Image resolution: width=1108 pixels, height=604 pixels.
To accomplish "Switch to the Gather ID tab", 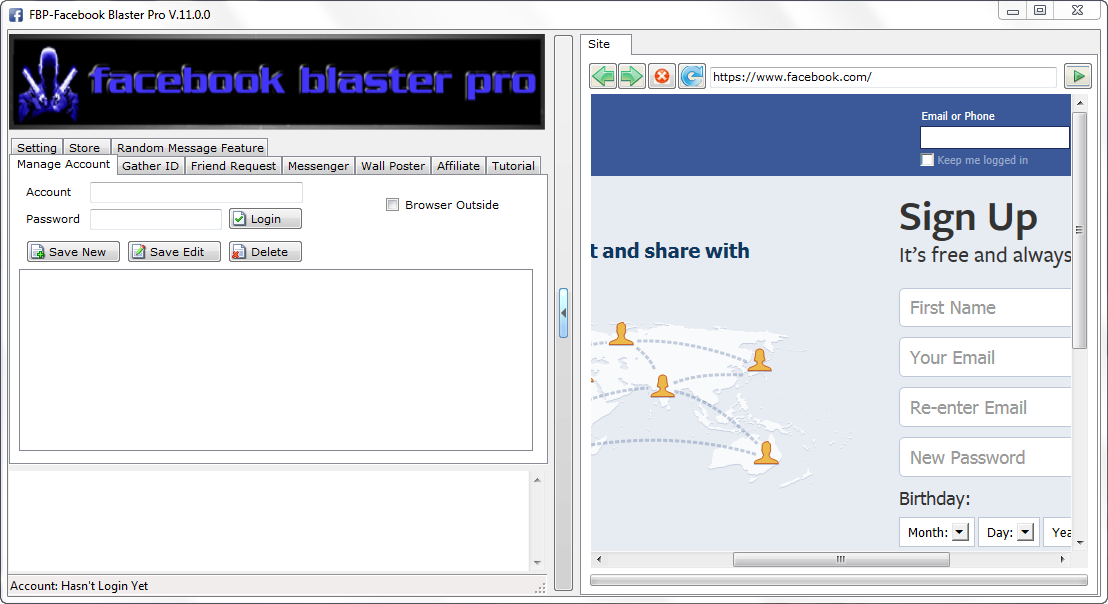I will tap(151, 166).
